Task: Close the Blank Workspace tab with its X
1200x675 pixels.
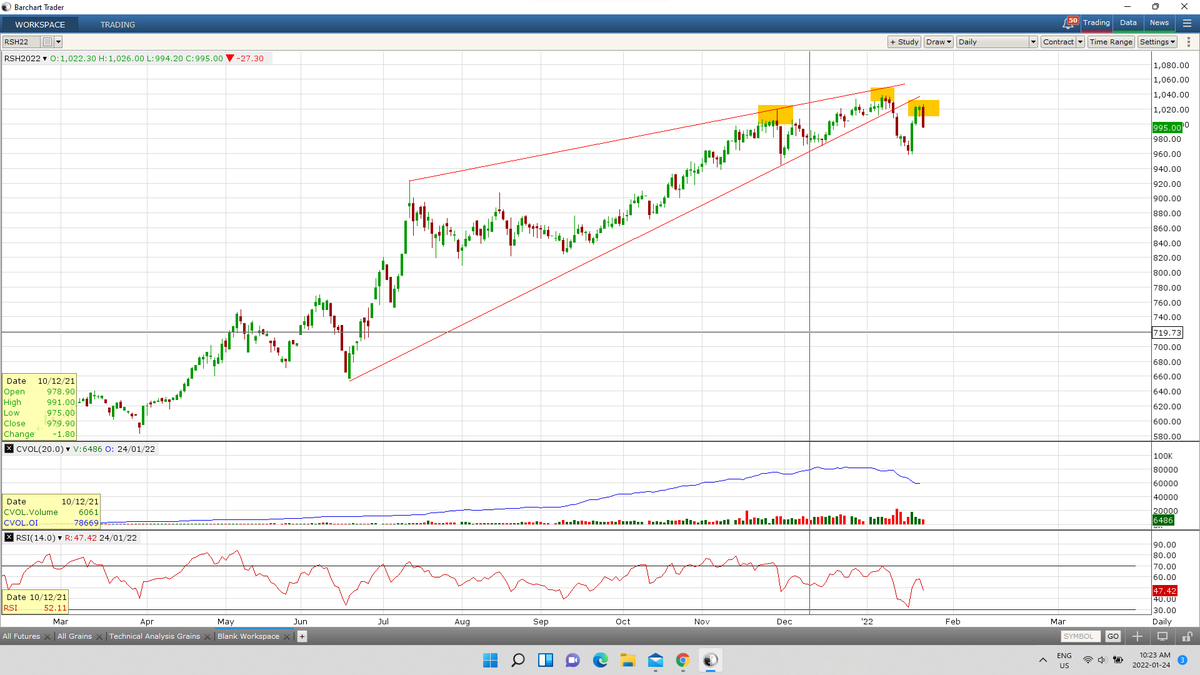Action: pos(286,636)
